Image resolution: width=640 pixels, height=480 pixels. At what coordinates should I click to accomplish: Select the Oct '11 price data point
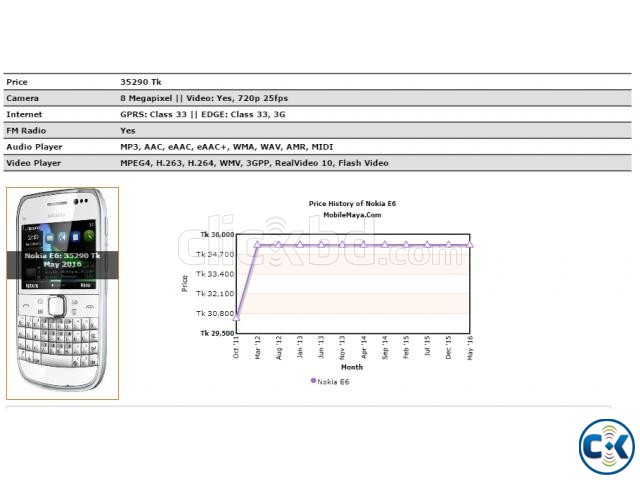tap(236, 317)
